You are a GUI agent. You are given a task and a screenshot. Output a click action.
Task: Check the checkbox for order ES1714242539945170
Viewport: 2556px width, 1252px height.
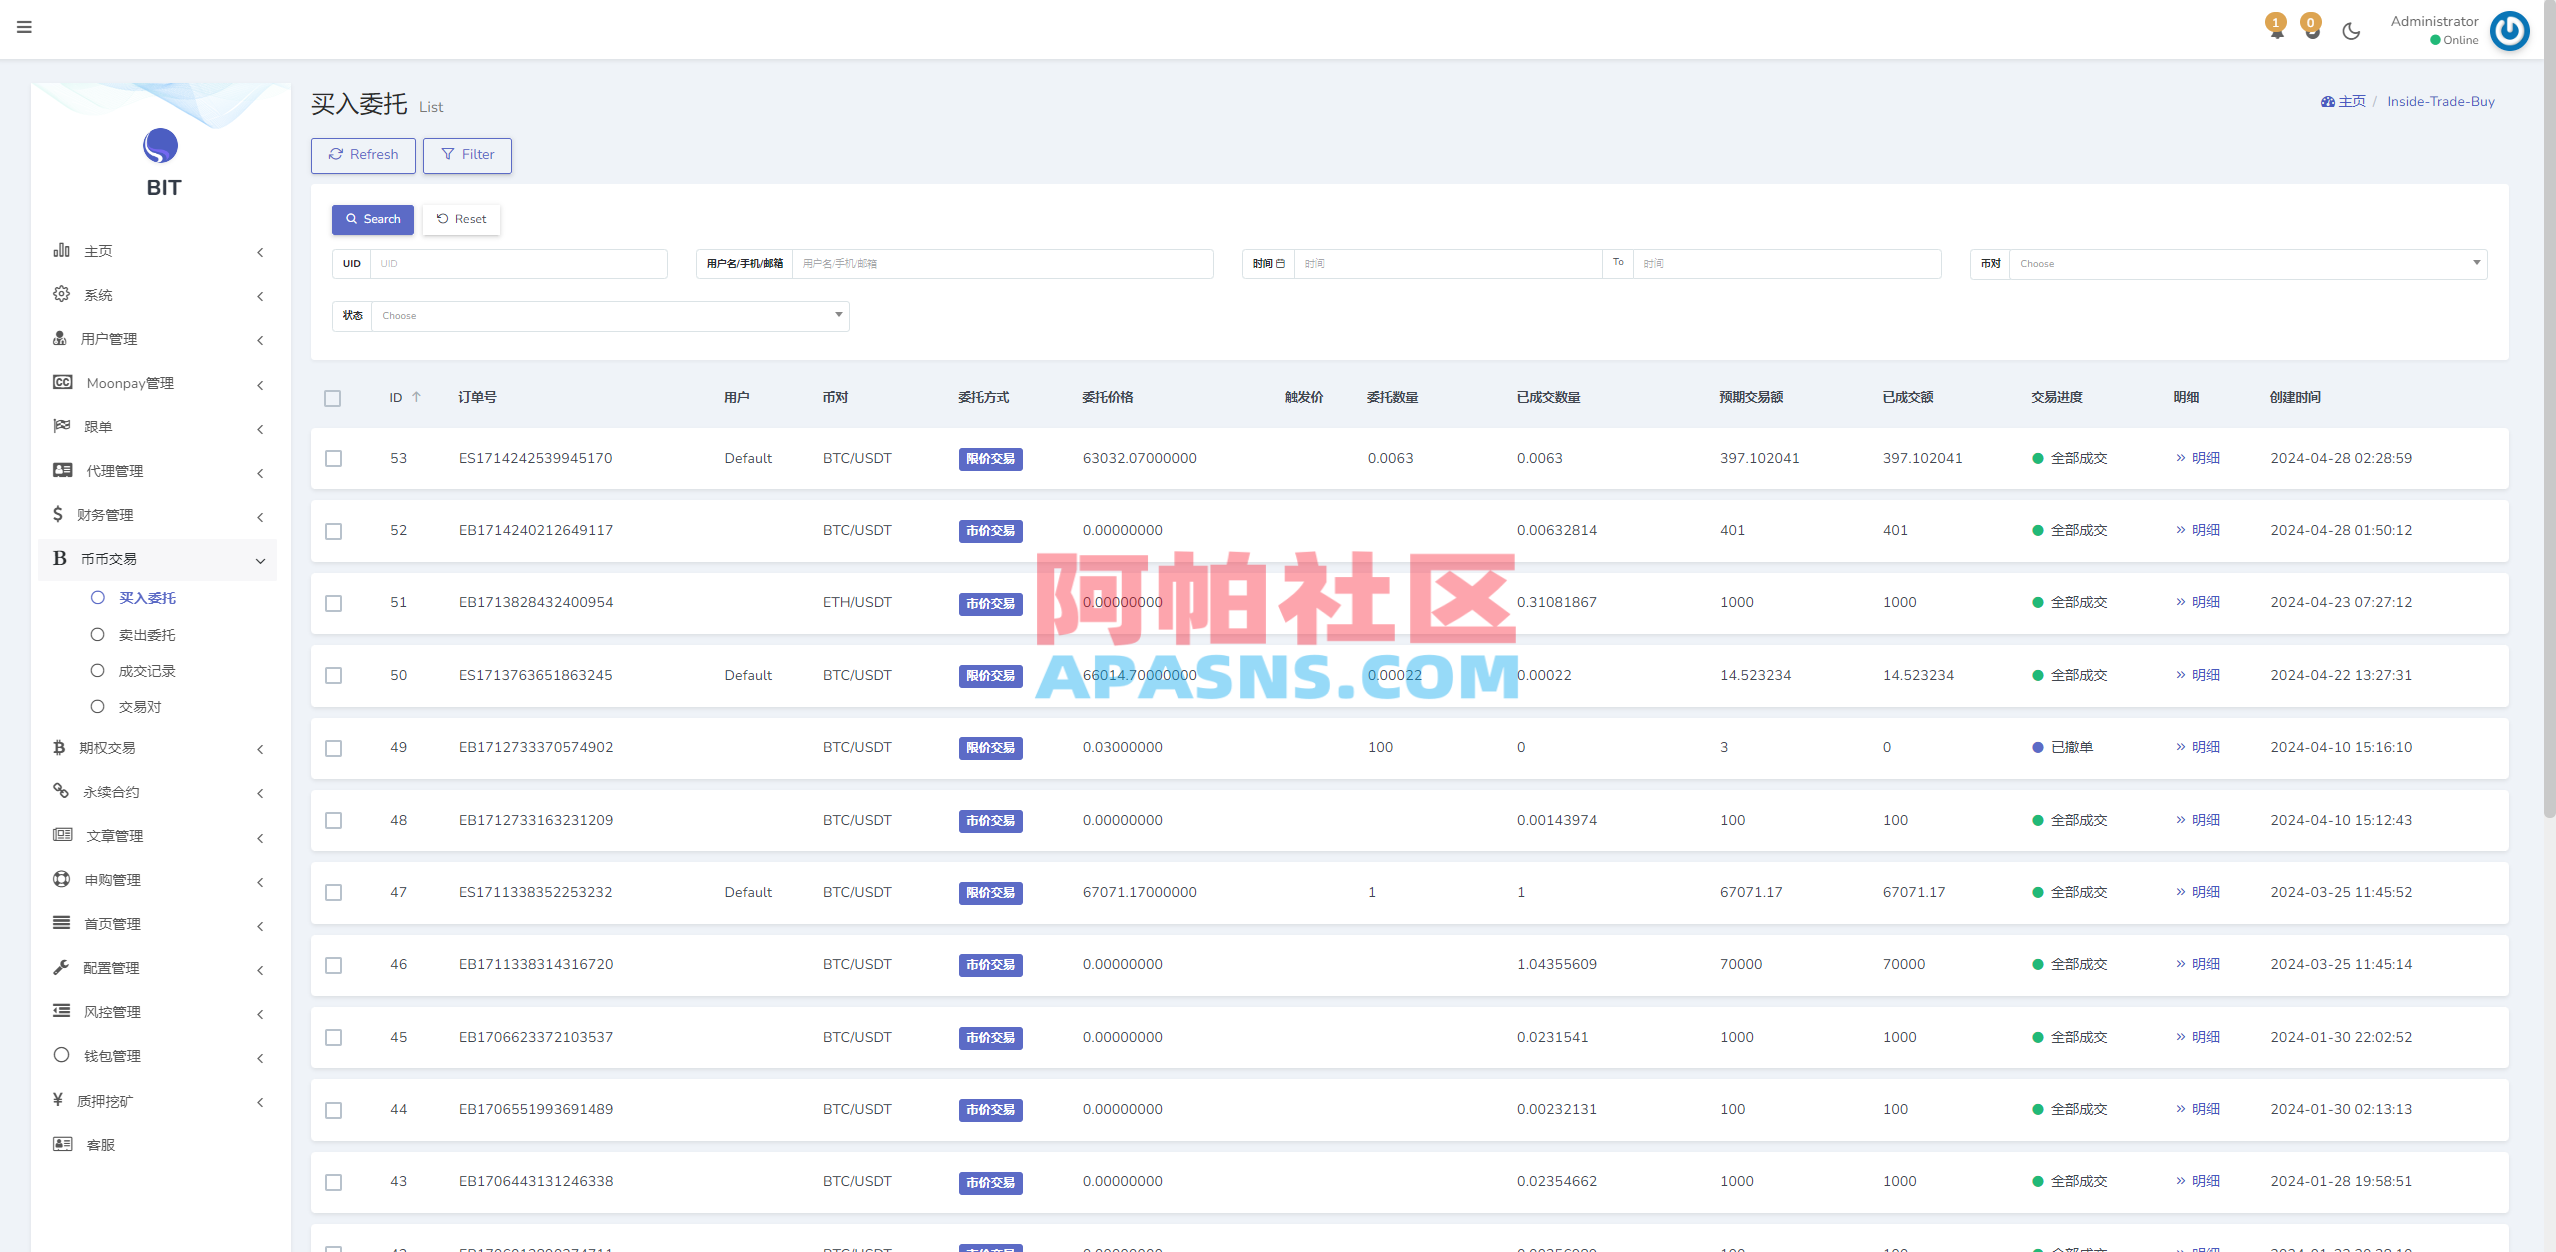coord(333,459)
